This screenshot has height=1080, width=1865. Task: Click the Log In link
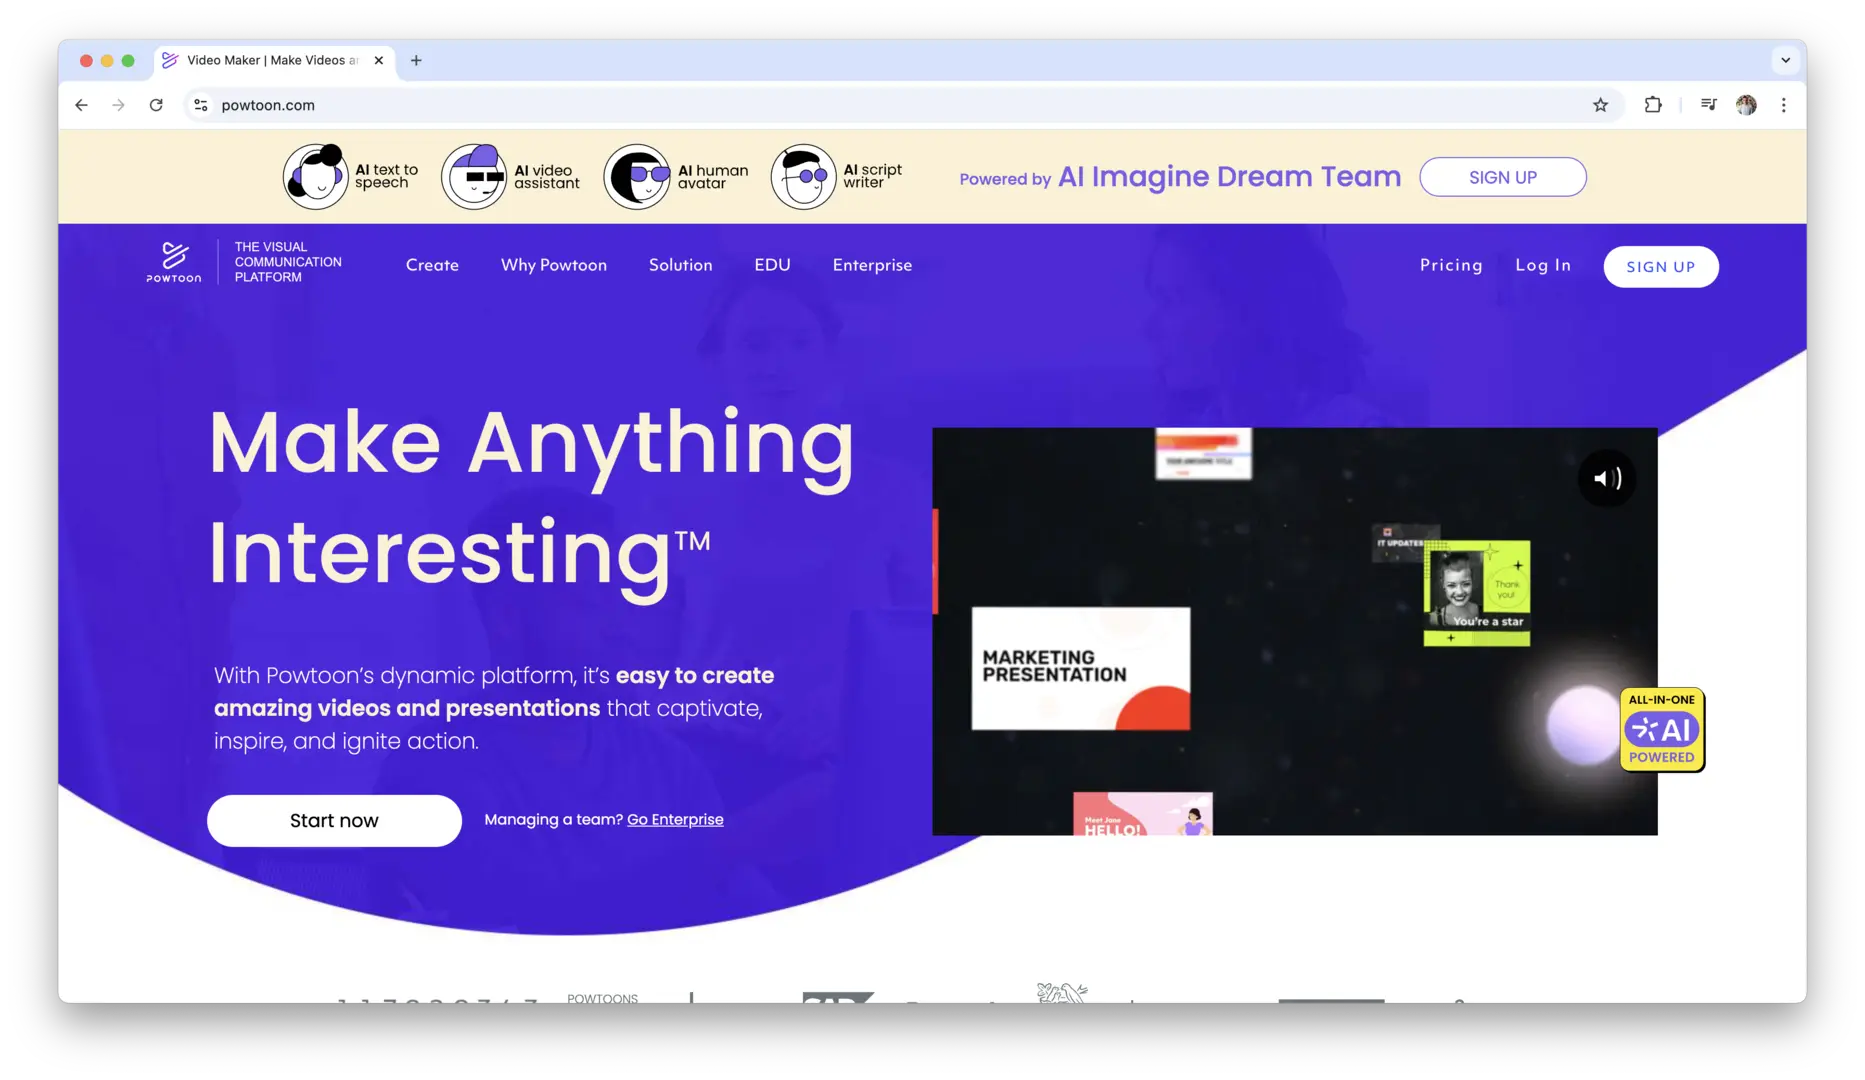[x=1543, y=265]
